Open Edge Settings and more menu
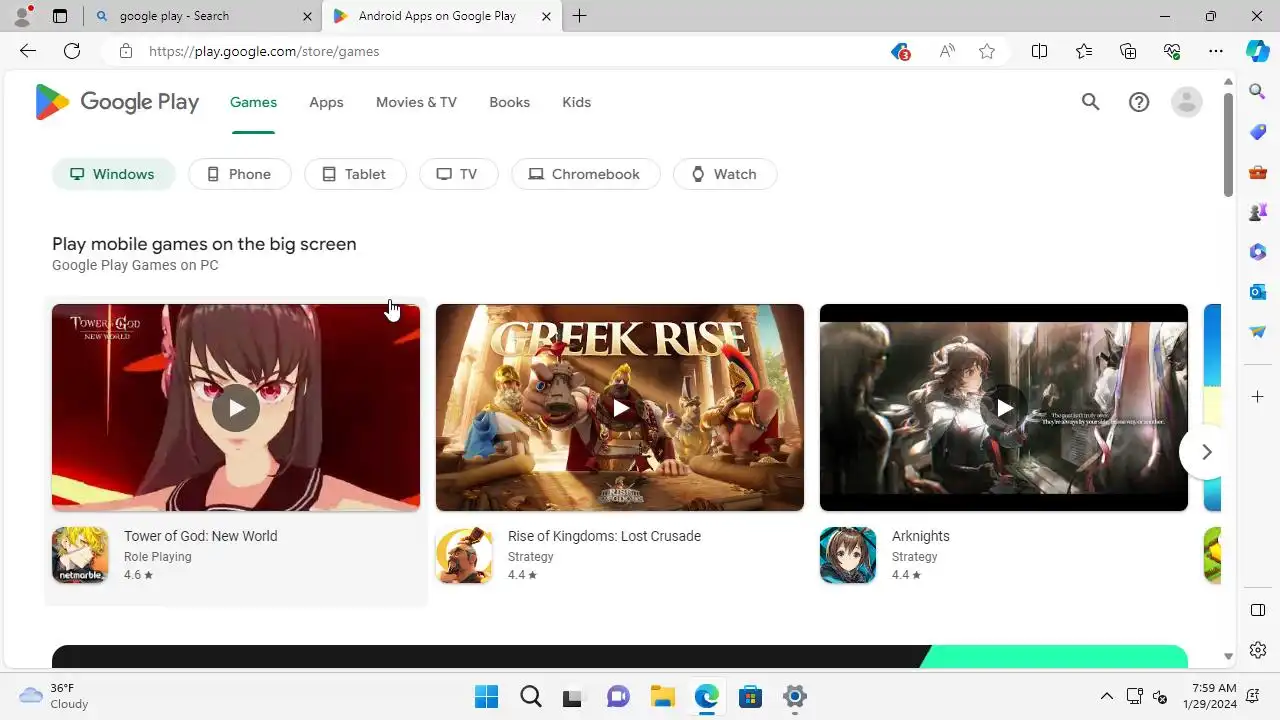The width and height of the screenshot is (1280, 720). point(1216,51)
